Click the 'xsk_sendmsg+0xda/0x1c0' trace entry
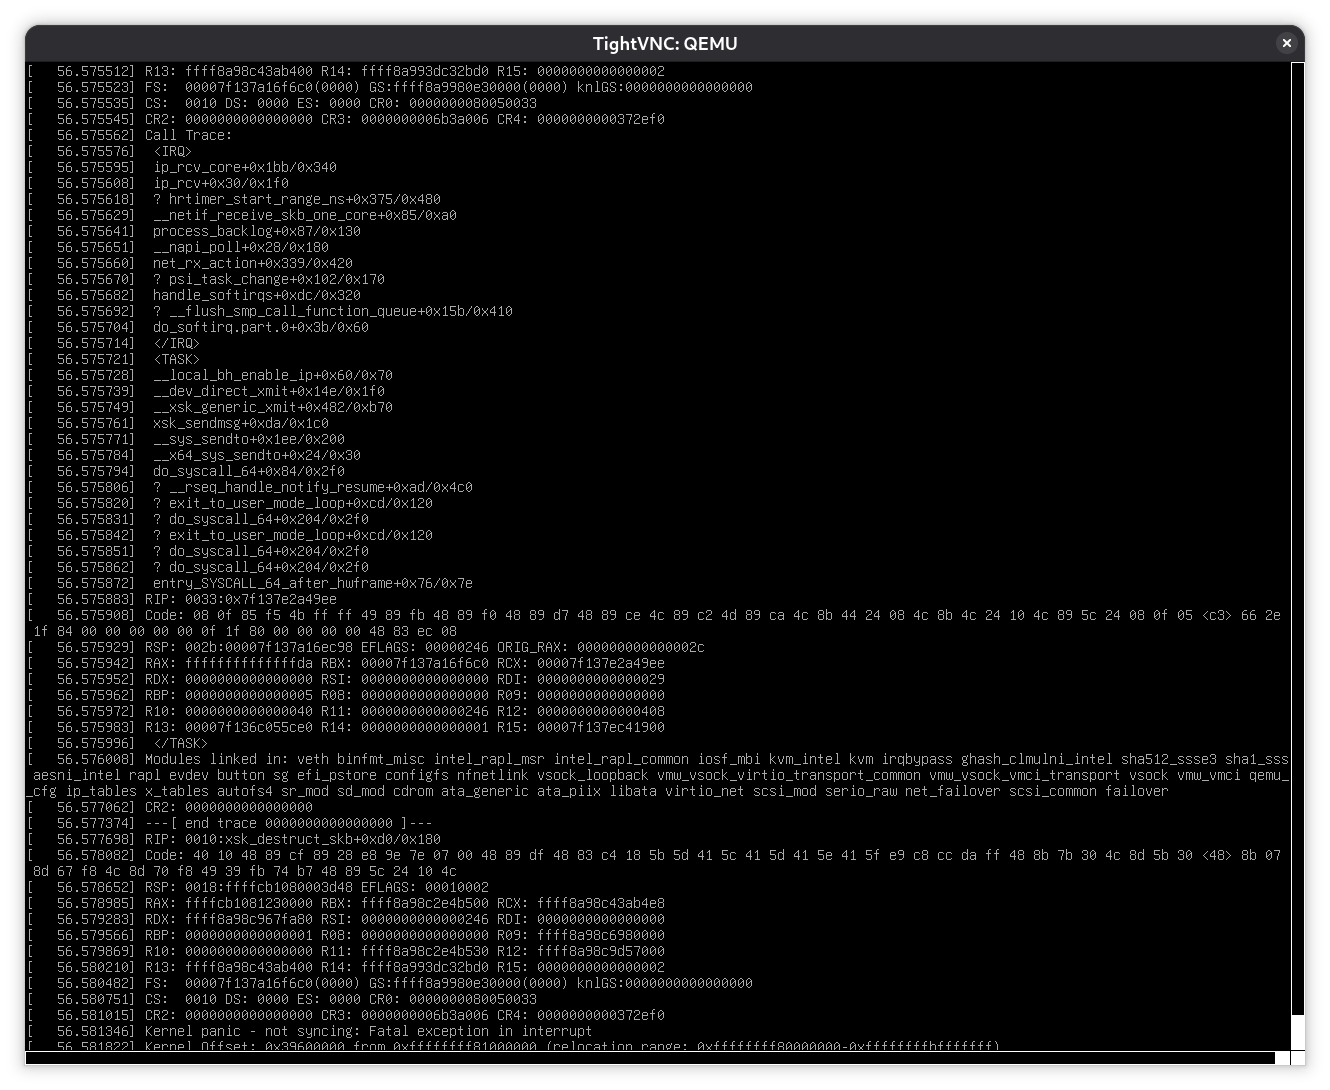Image resolution: width=1330 pixels, height=1090 pixels. click(x=240, y=423)
